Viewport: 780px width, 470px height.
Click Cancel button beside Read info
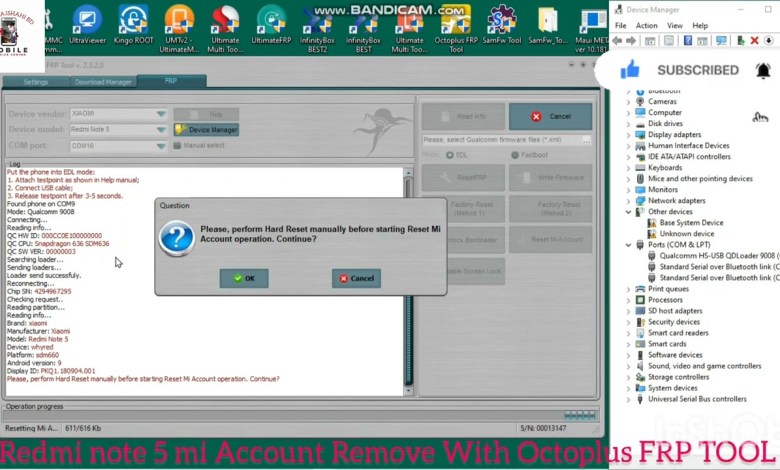[x=550, y=116]
